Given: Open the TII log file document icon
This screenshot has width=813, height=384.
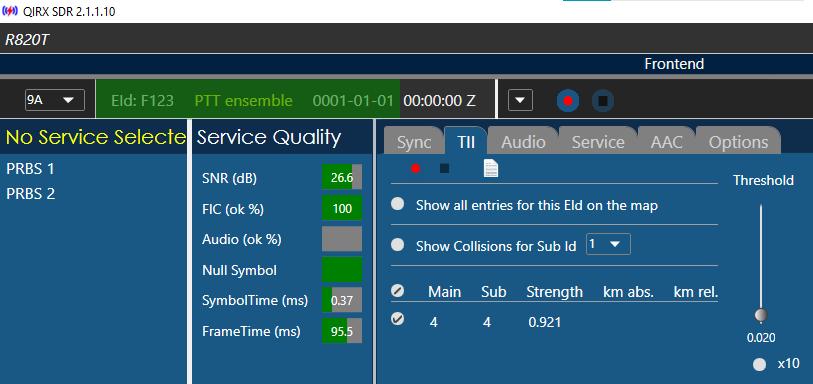Looking at the screenshot, I should tap(490, 168).
